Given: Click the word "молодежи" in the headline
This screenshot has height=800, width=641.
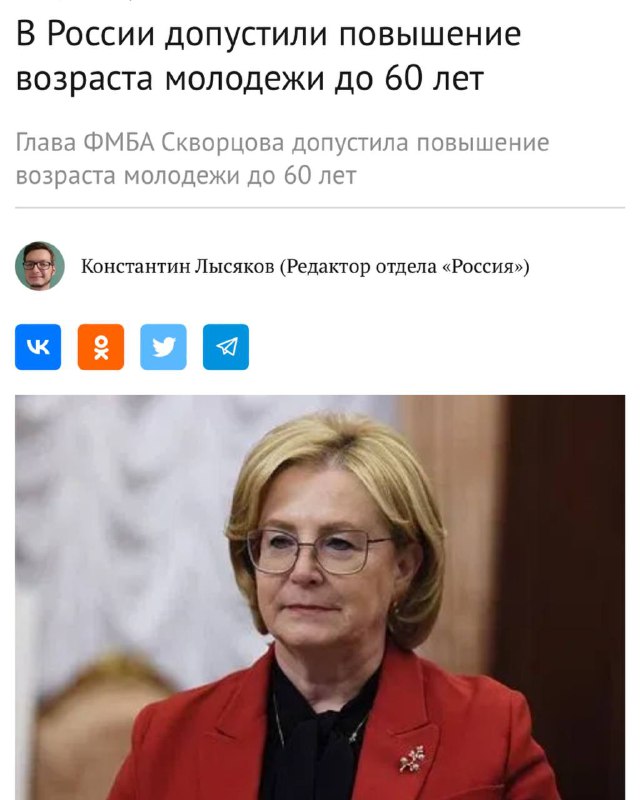Looking at the screenshot, I should click(x=244, y=79).
